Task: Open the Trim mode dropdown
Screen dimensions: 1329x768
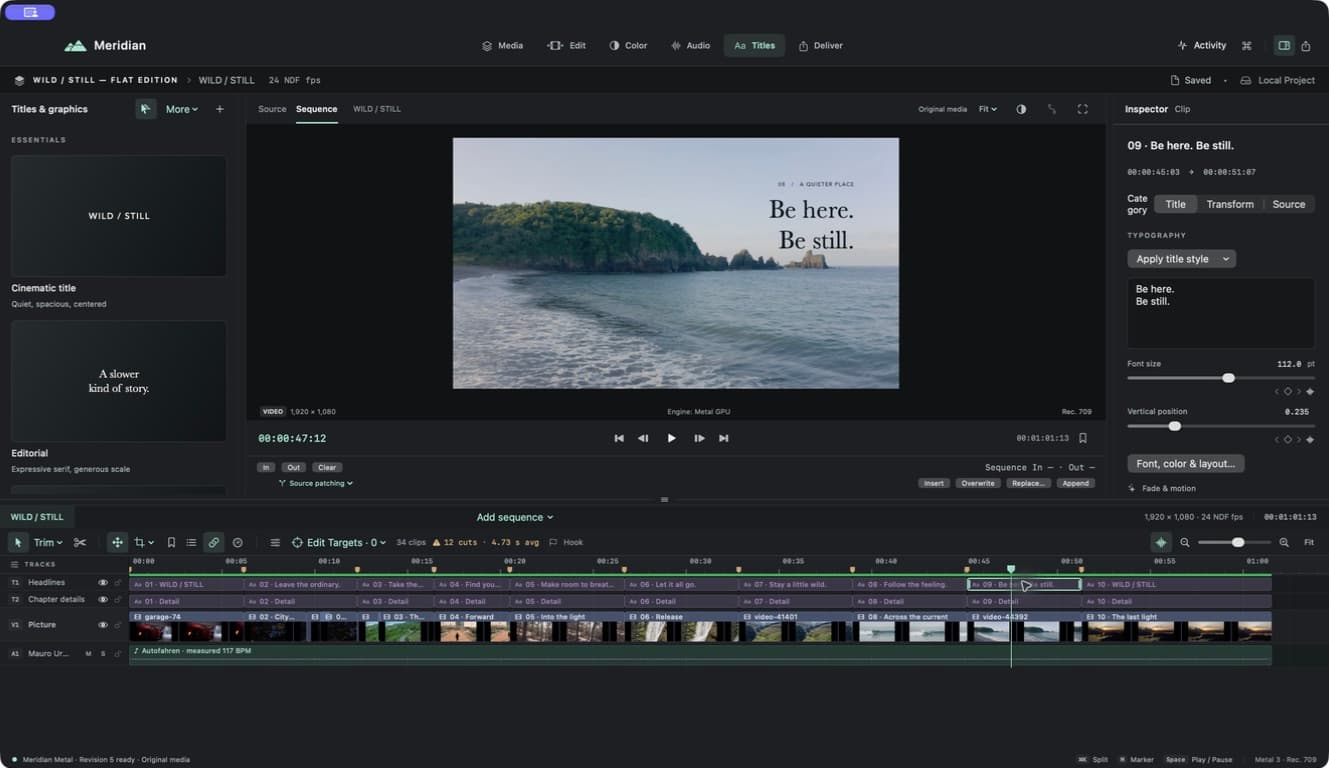Action: (x=48, y=542)
